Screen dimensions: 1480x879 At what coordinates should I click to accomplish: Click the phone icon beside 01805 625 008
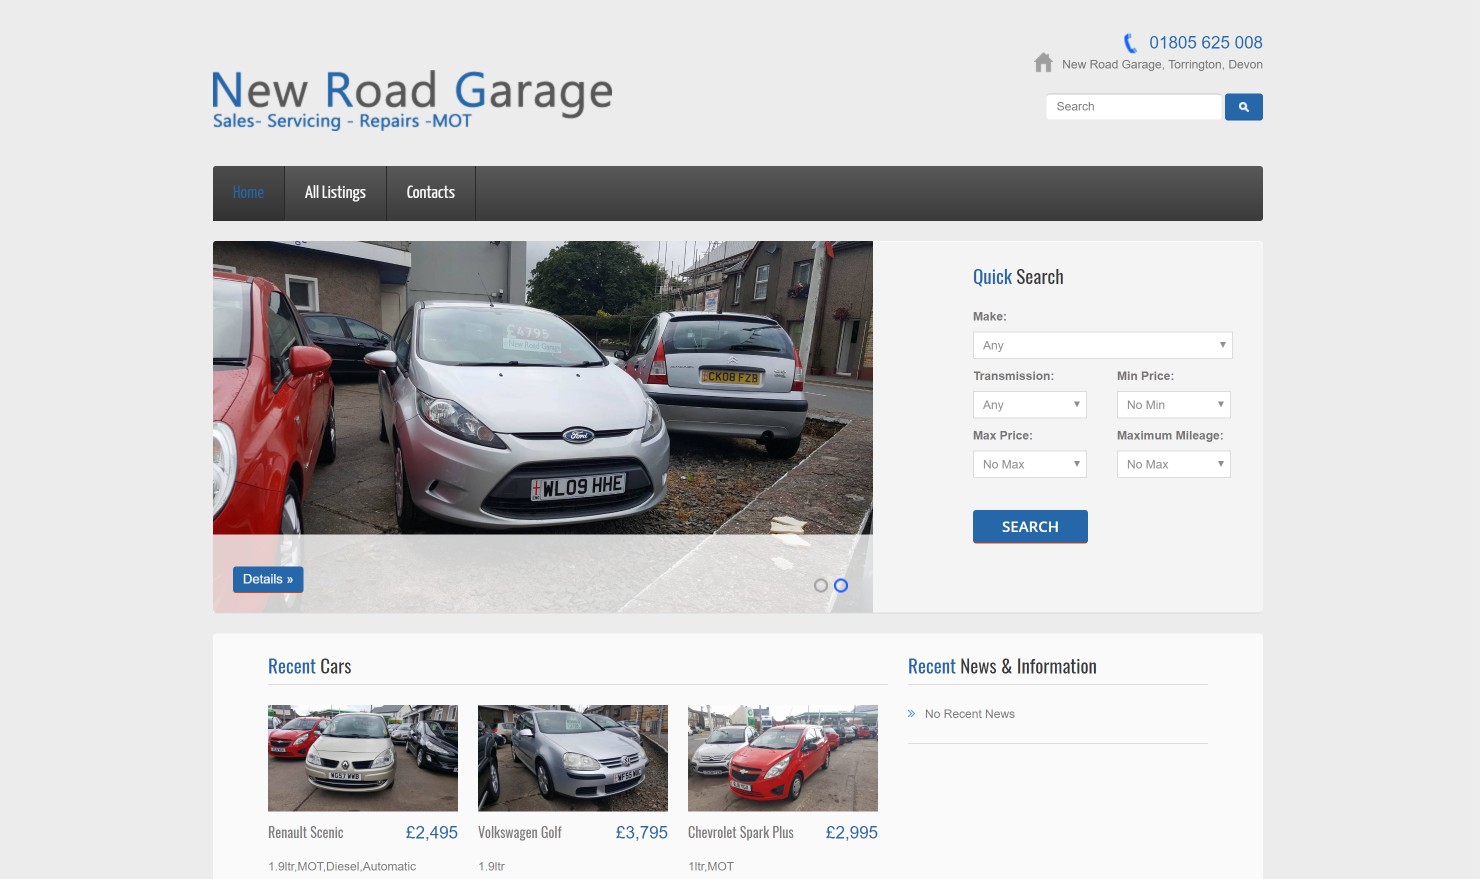pos(1130,43)
